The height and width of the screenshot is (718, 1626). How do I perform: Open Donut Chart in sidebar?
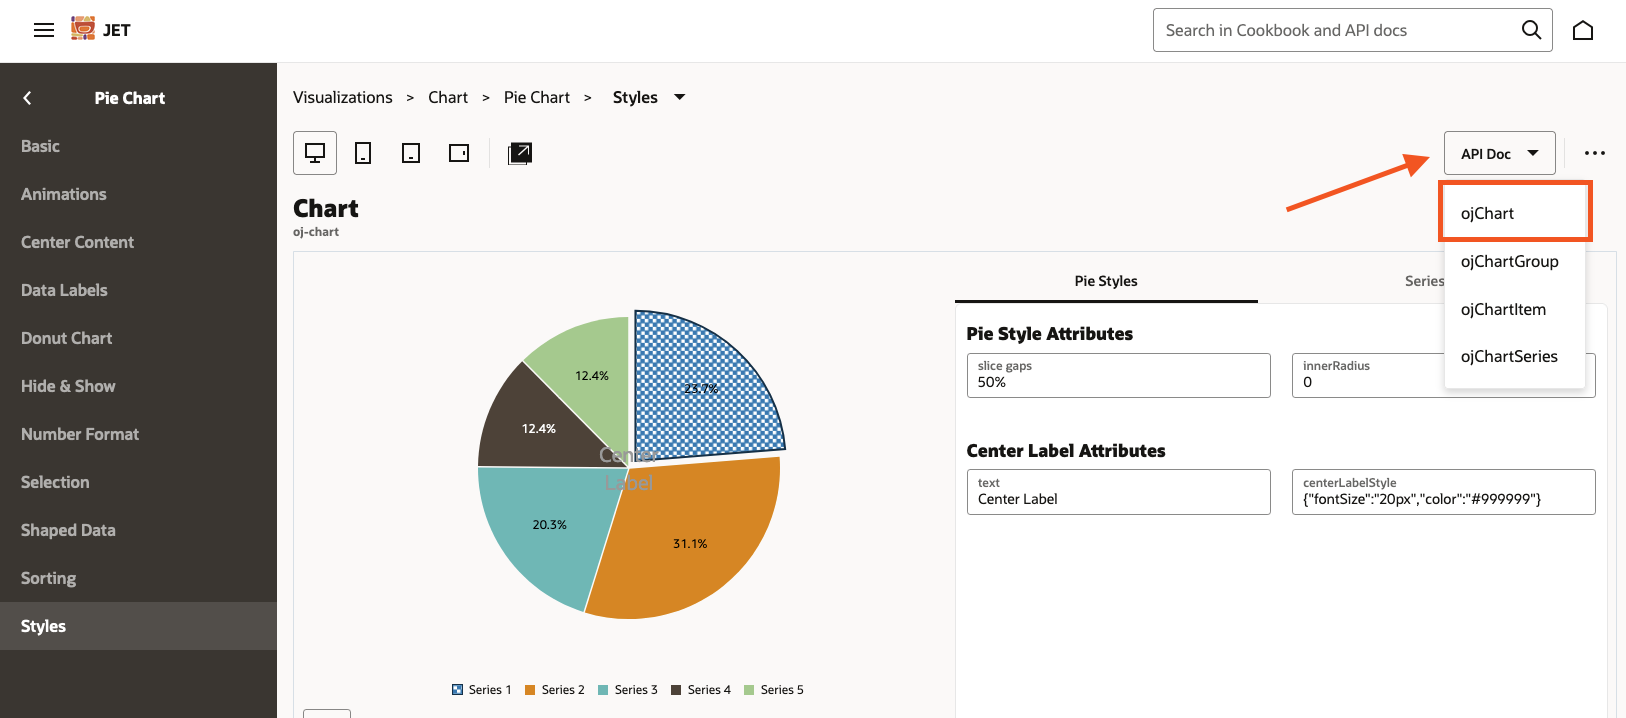[66, 338]
